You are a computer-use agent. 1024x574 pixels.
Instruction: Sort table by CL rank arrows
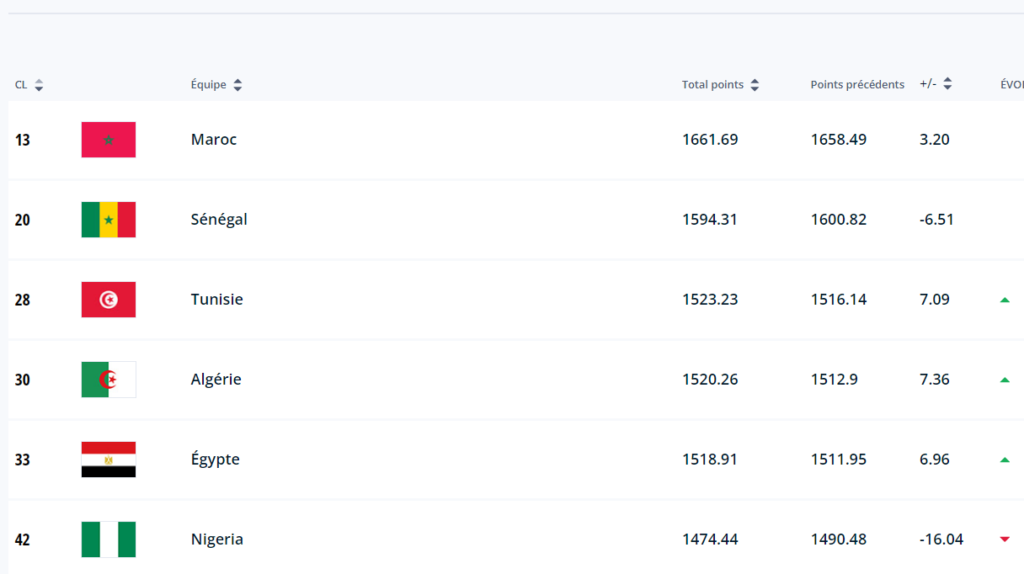point(39,85)
